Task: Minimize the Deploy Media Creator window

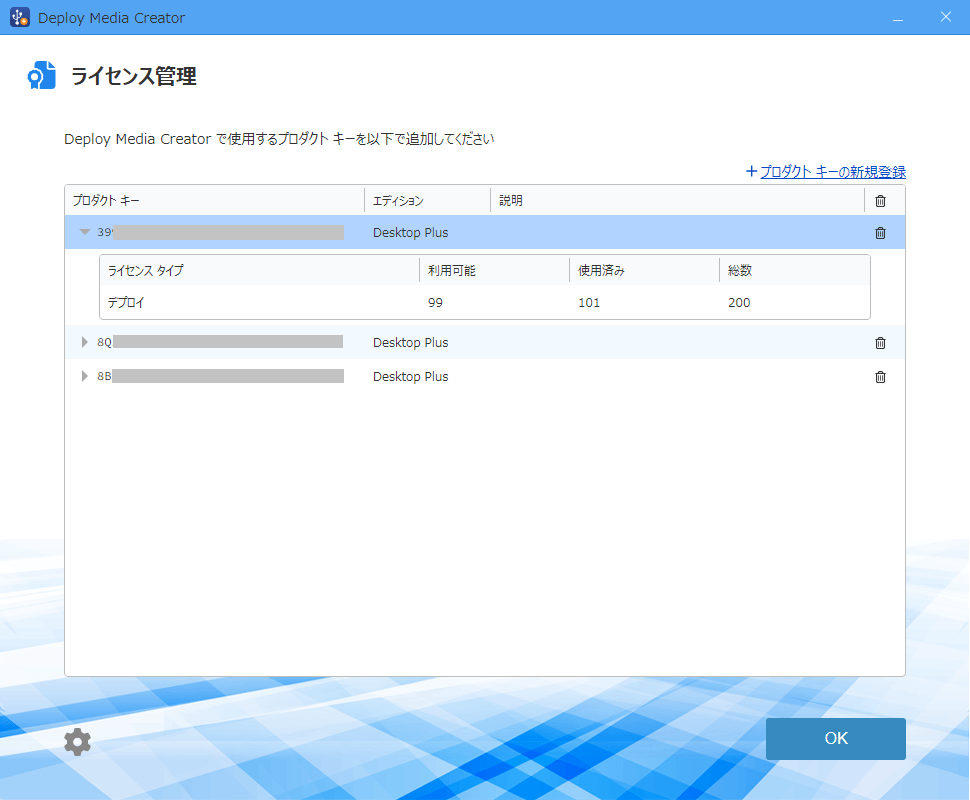Action: [x=898, y=18]
